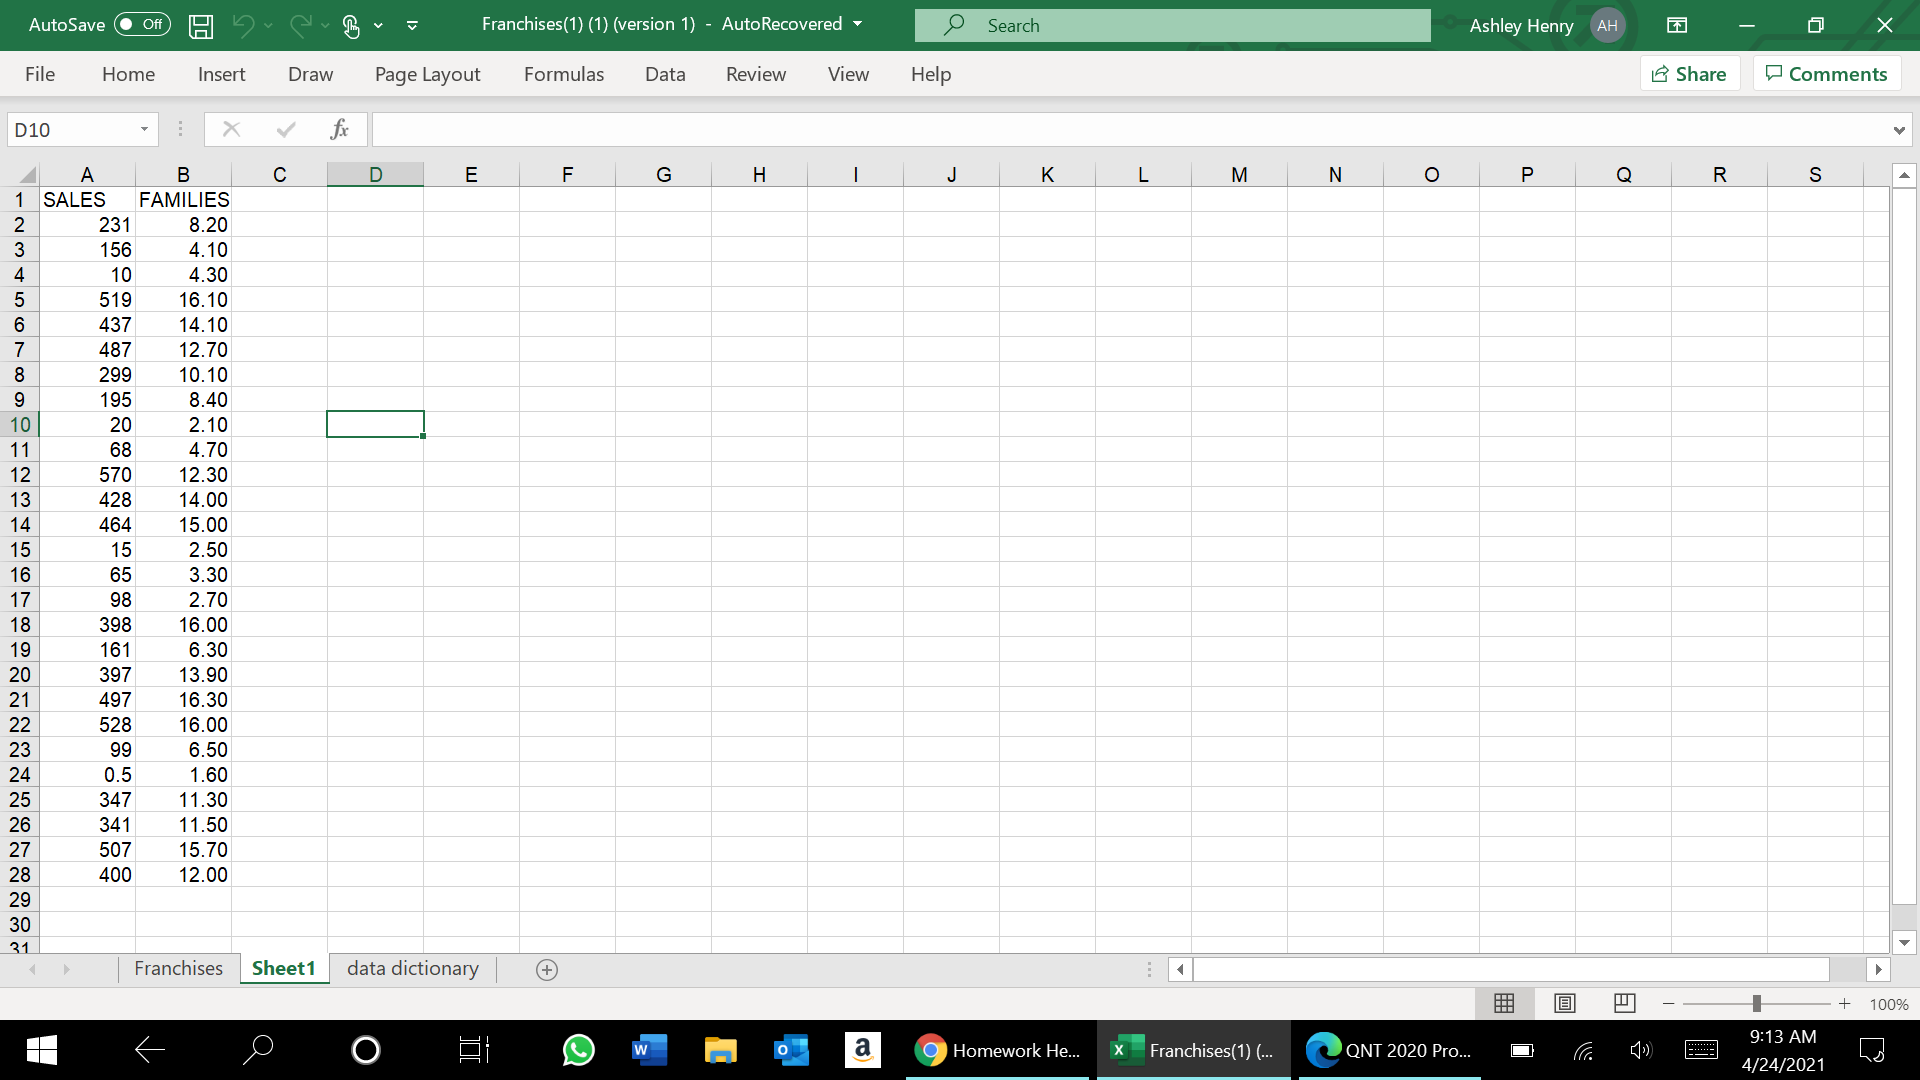Switch to Page Layout view icon
The height and width of the screenshot is (1080, 1920).
[1565, 1003]
